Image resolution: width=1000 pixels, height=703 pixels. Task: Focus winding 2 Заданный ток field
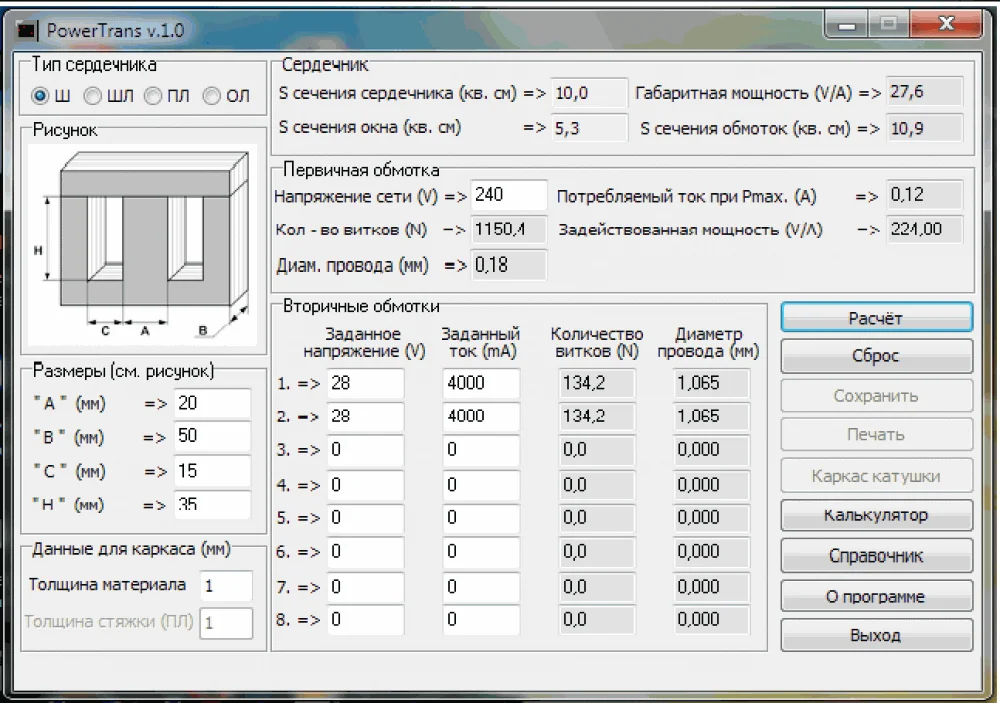click(x=481, y=416)
